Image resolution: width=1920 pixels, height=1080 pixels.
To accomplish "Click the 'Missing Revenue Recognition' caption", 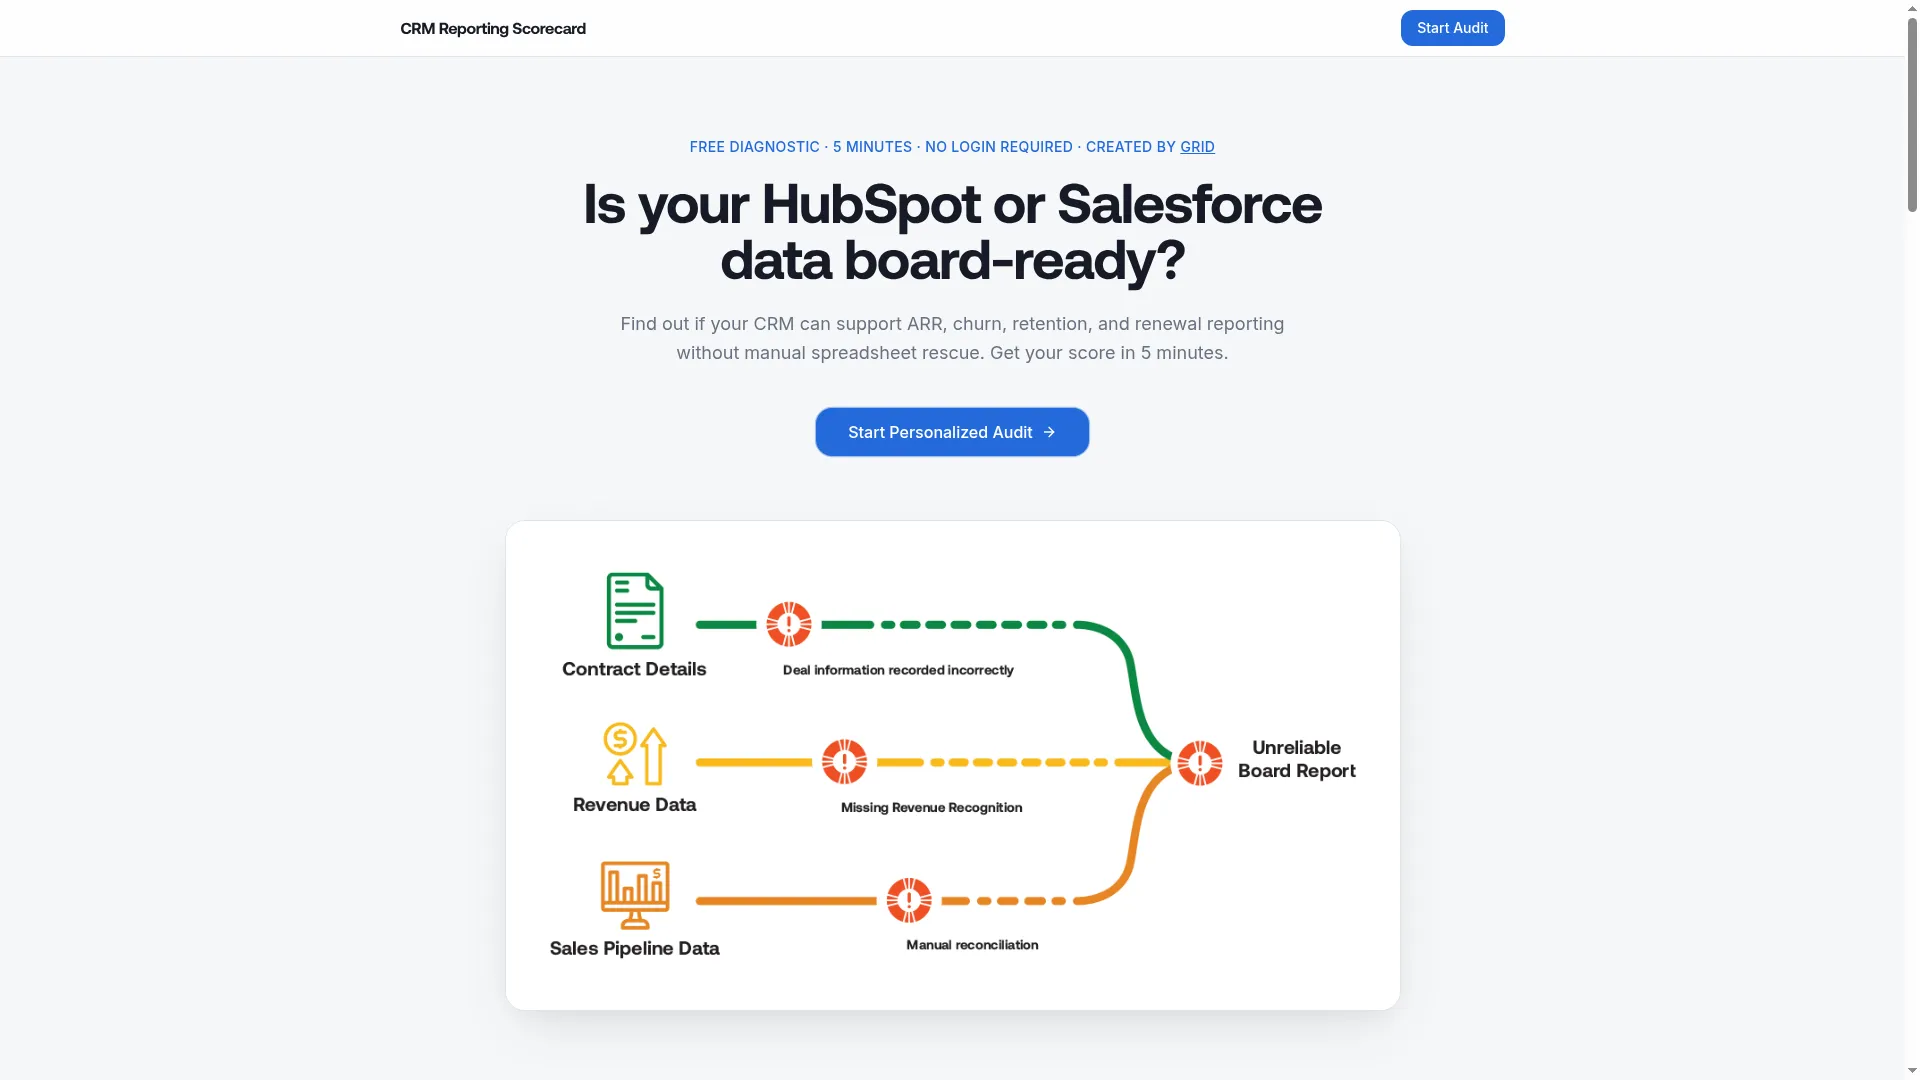I will point(931,808).
